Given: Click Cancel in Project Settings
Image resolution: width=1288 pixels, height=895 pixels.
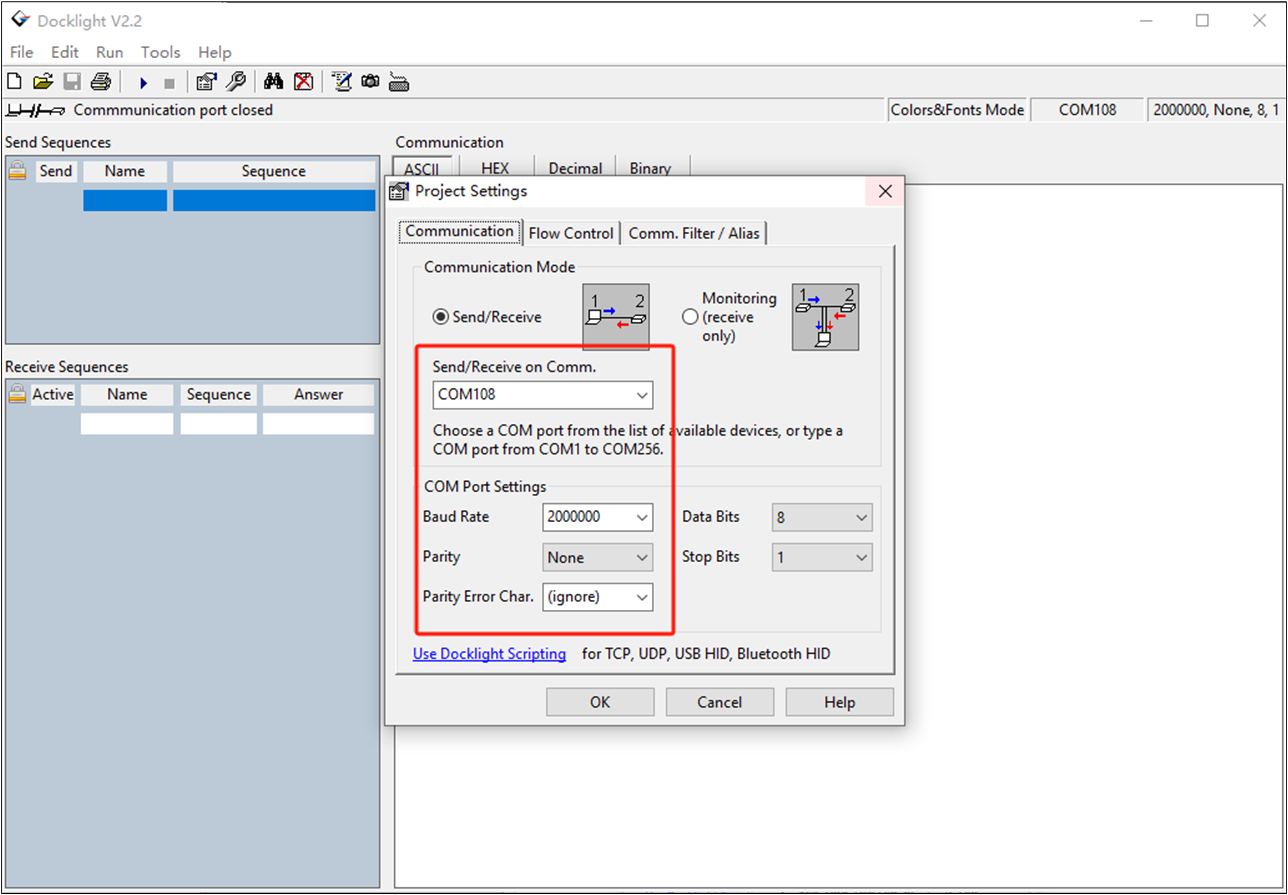Looking at the screenshot, I should (720, 702).
